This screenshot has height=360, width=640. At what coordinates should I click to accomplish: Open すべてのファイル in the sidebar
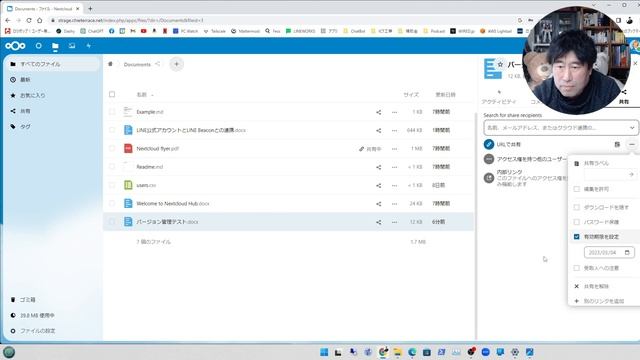click(x=52, y=64)
